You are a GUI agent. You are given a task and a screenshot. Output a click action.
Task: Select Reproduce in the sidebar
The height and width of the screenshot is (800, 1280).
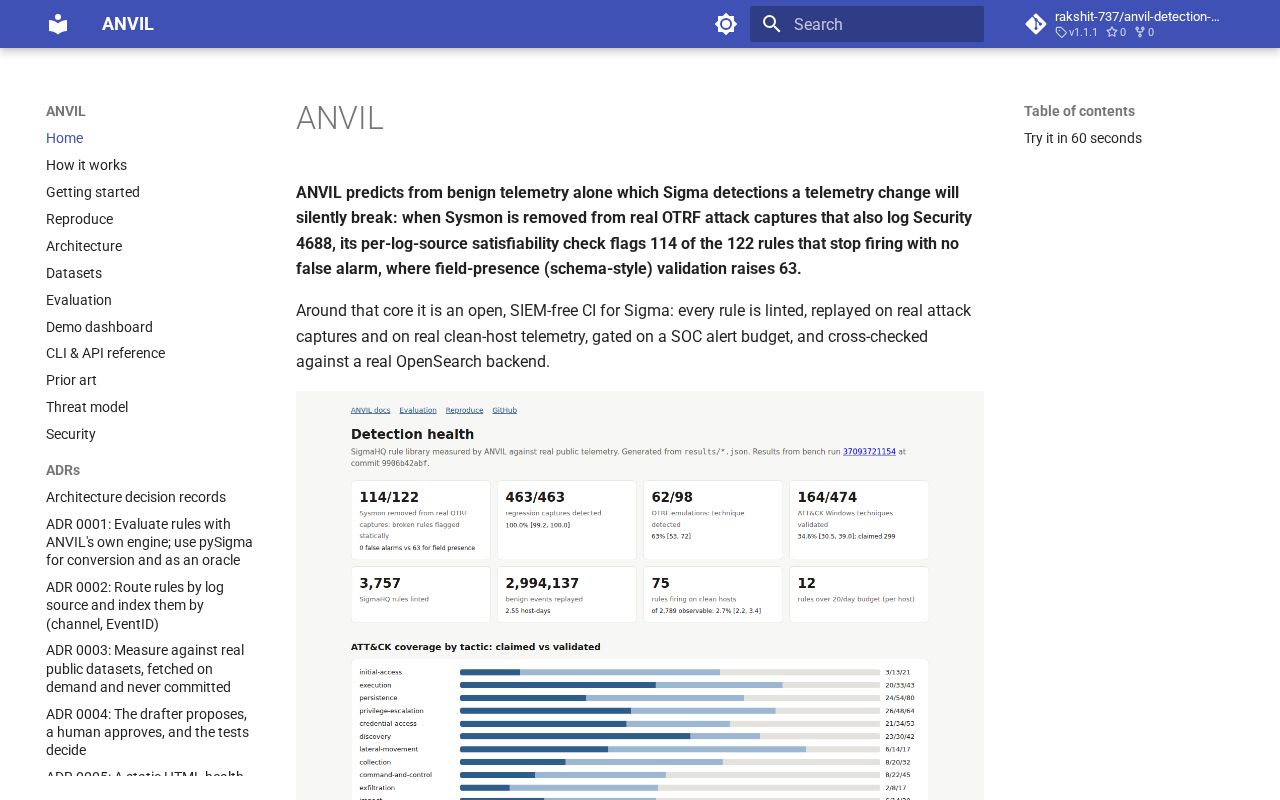tap(79, 219)
